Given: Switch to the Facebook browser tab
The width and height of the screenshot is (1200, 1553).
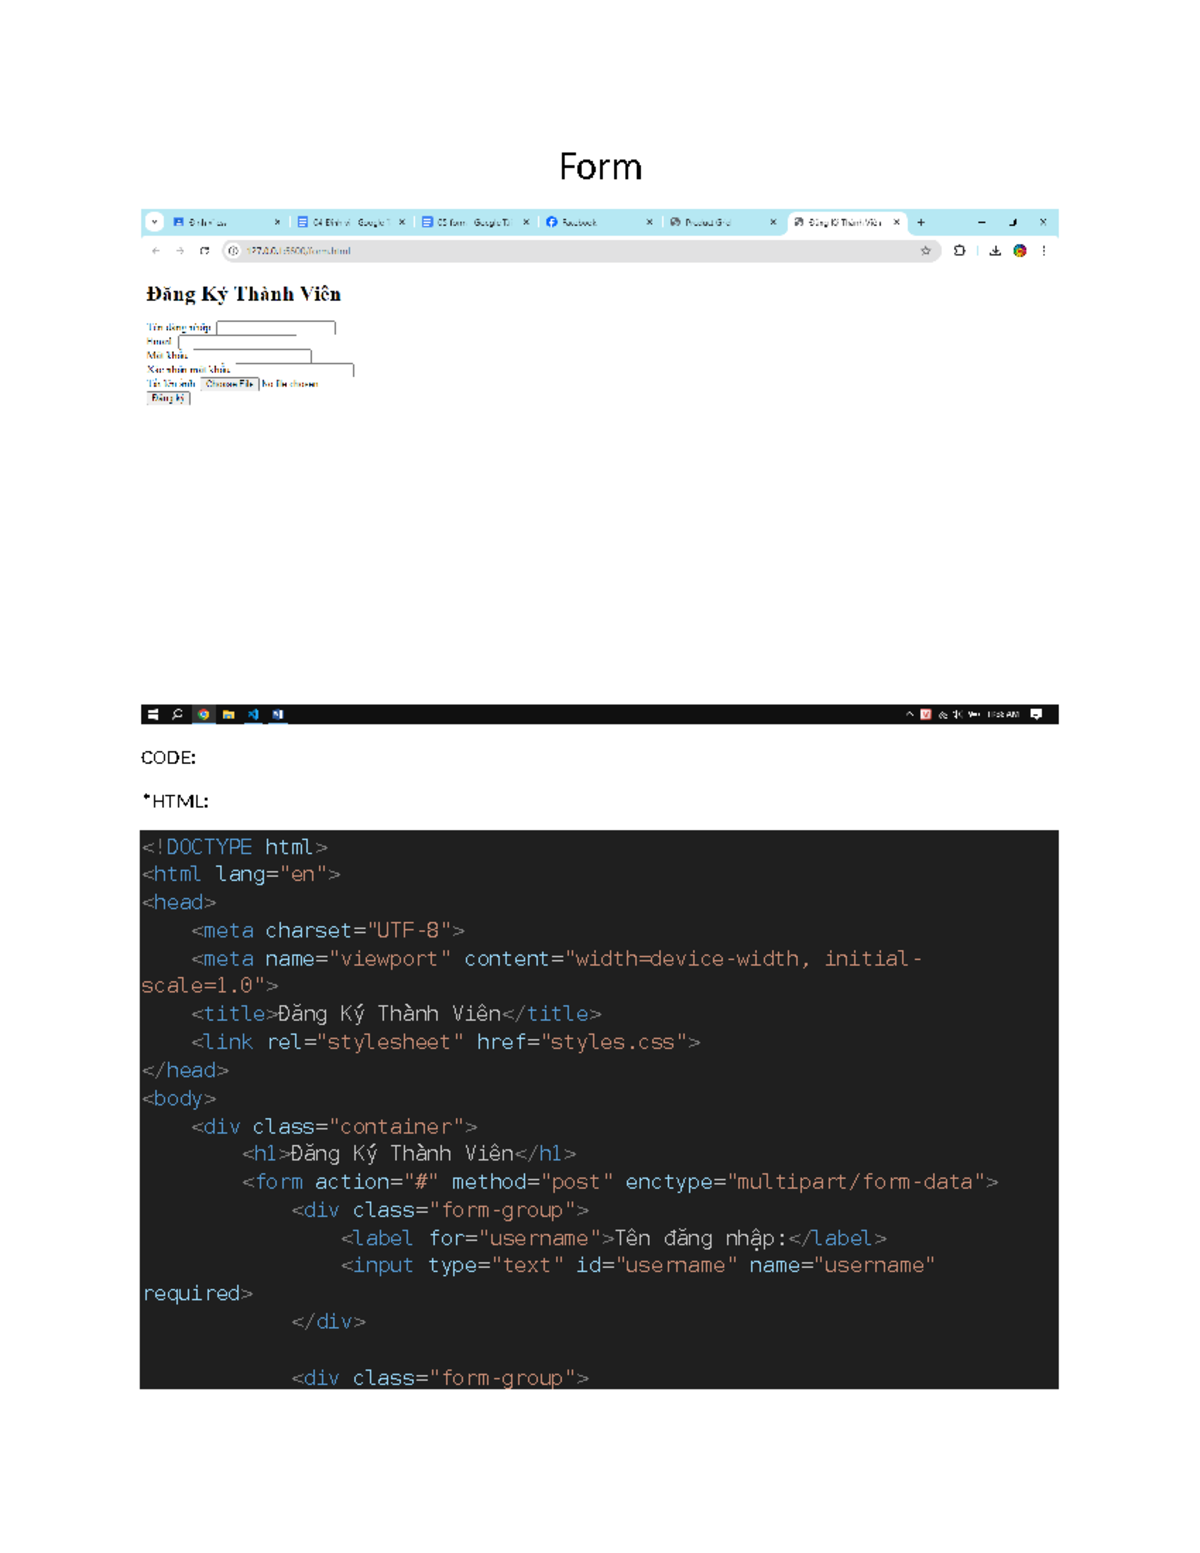Looking at the screenshot, I should (x=600, y=222).
